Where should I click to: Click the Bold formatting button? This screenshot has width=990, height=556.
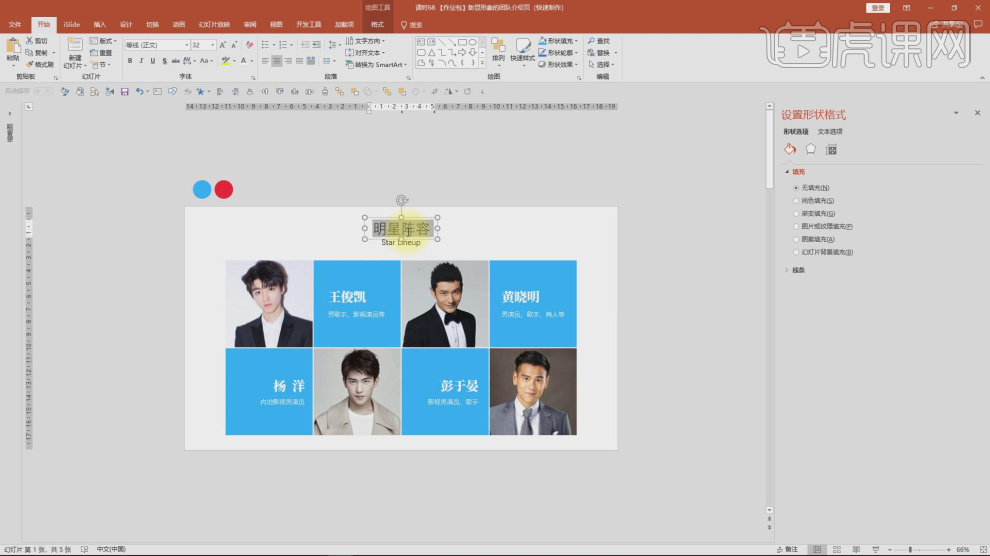pyautogui.click(x=129, y=61)
